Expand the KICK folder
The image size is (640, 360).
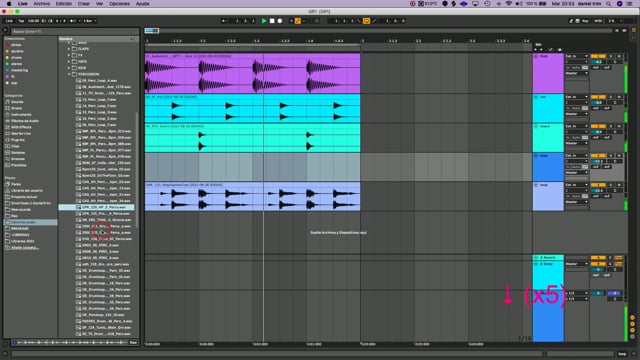[x=69, y=68]
